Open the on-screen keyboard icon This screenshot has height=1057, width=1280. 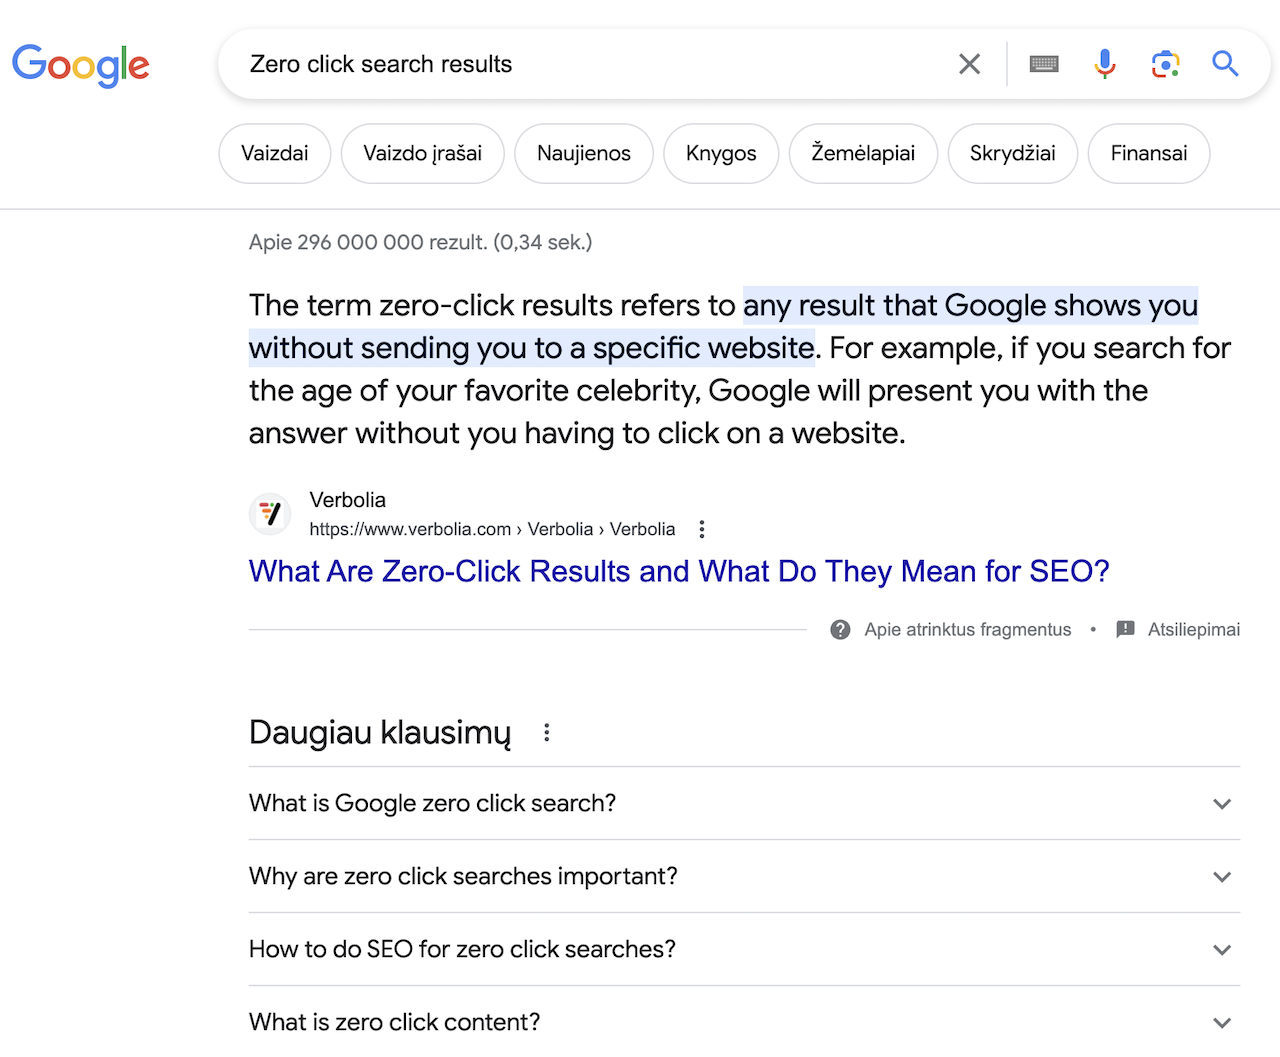tap(1044, 64)
